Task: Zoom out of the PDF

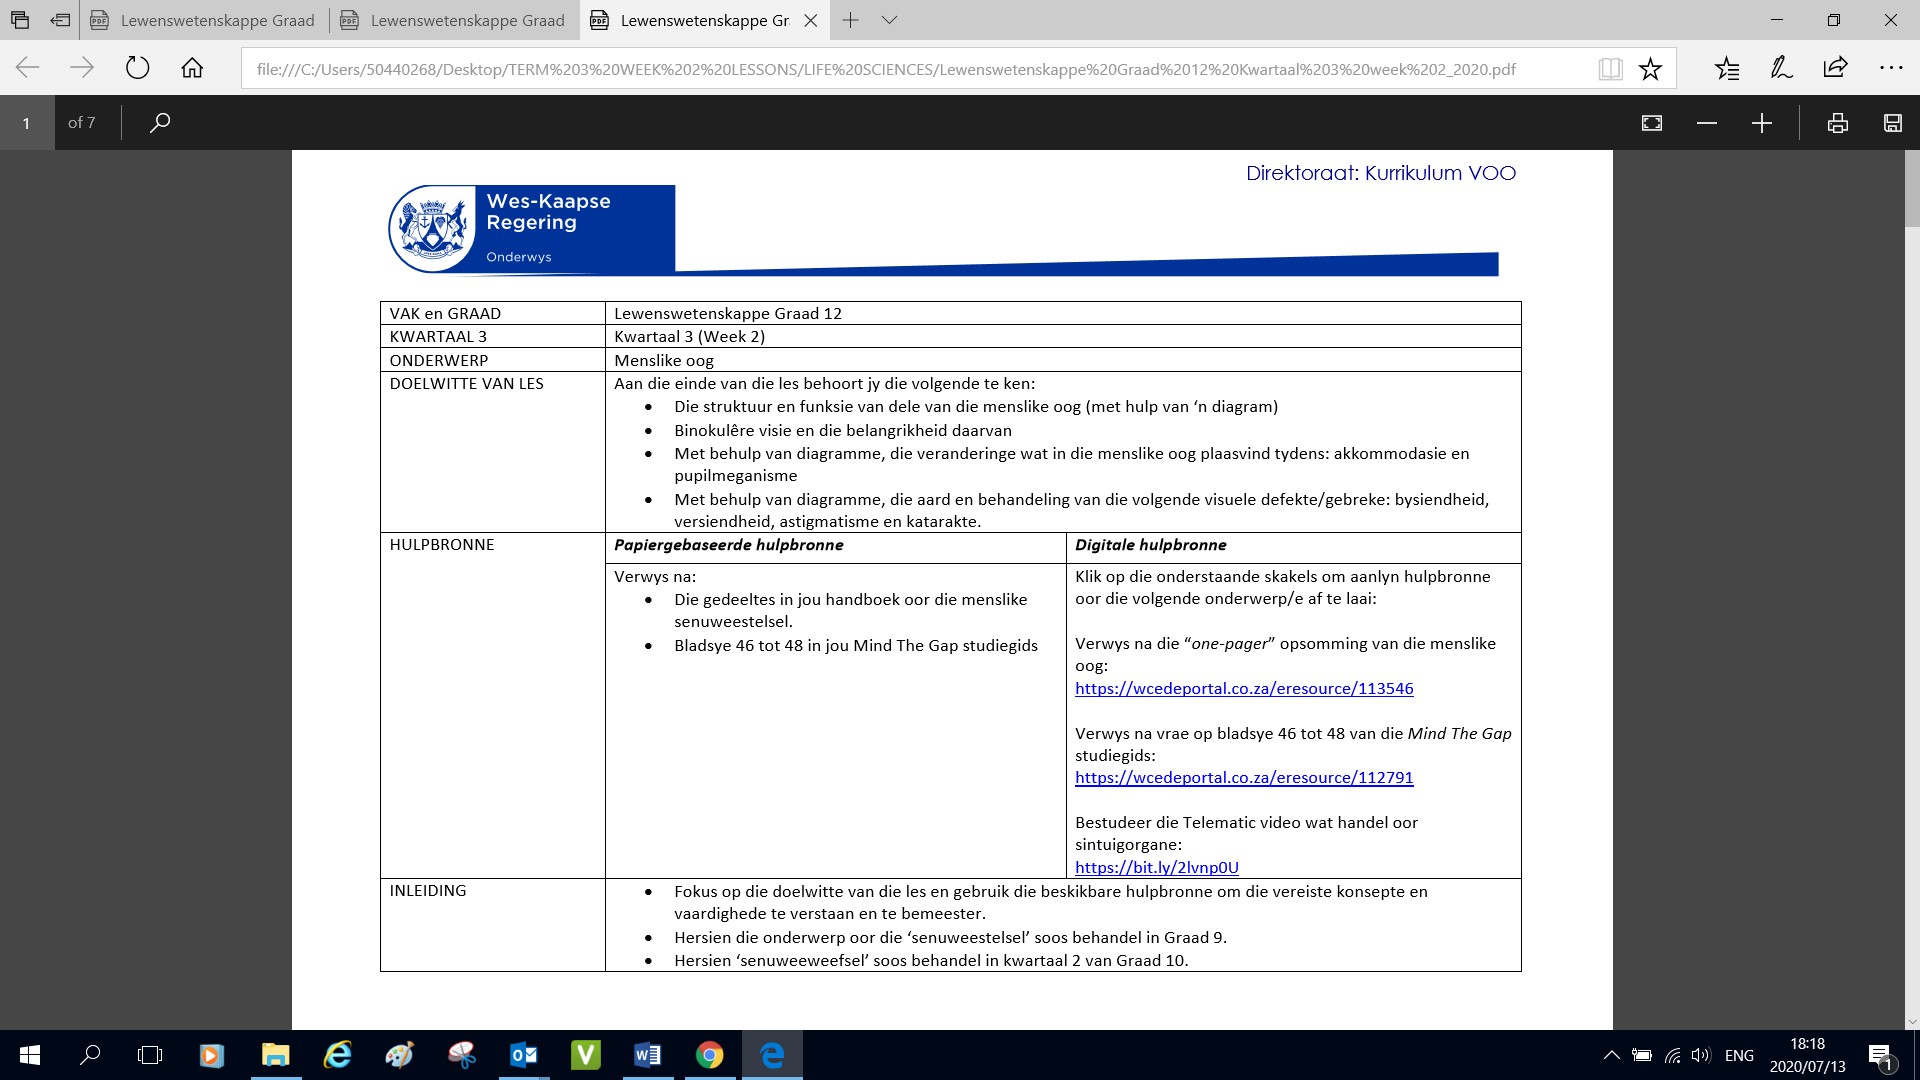Action: pos(1707,123)
